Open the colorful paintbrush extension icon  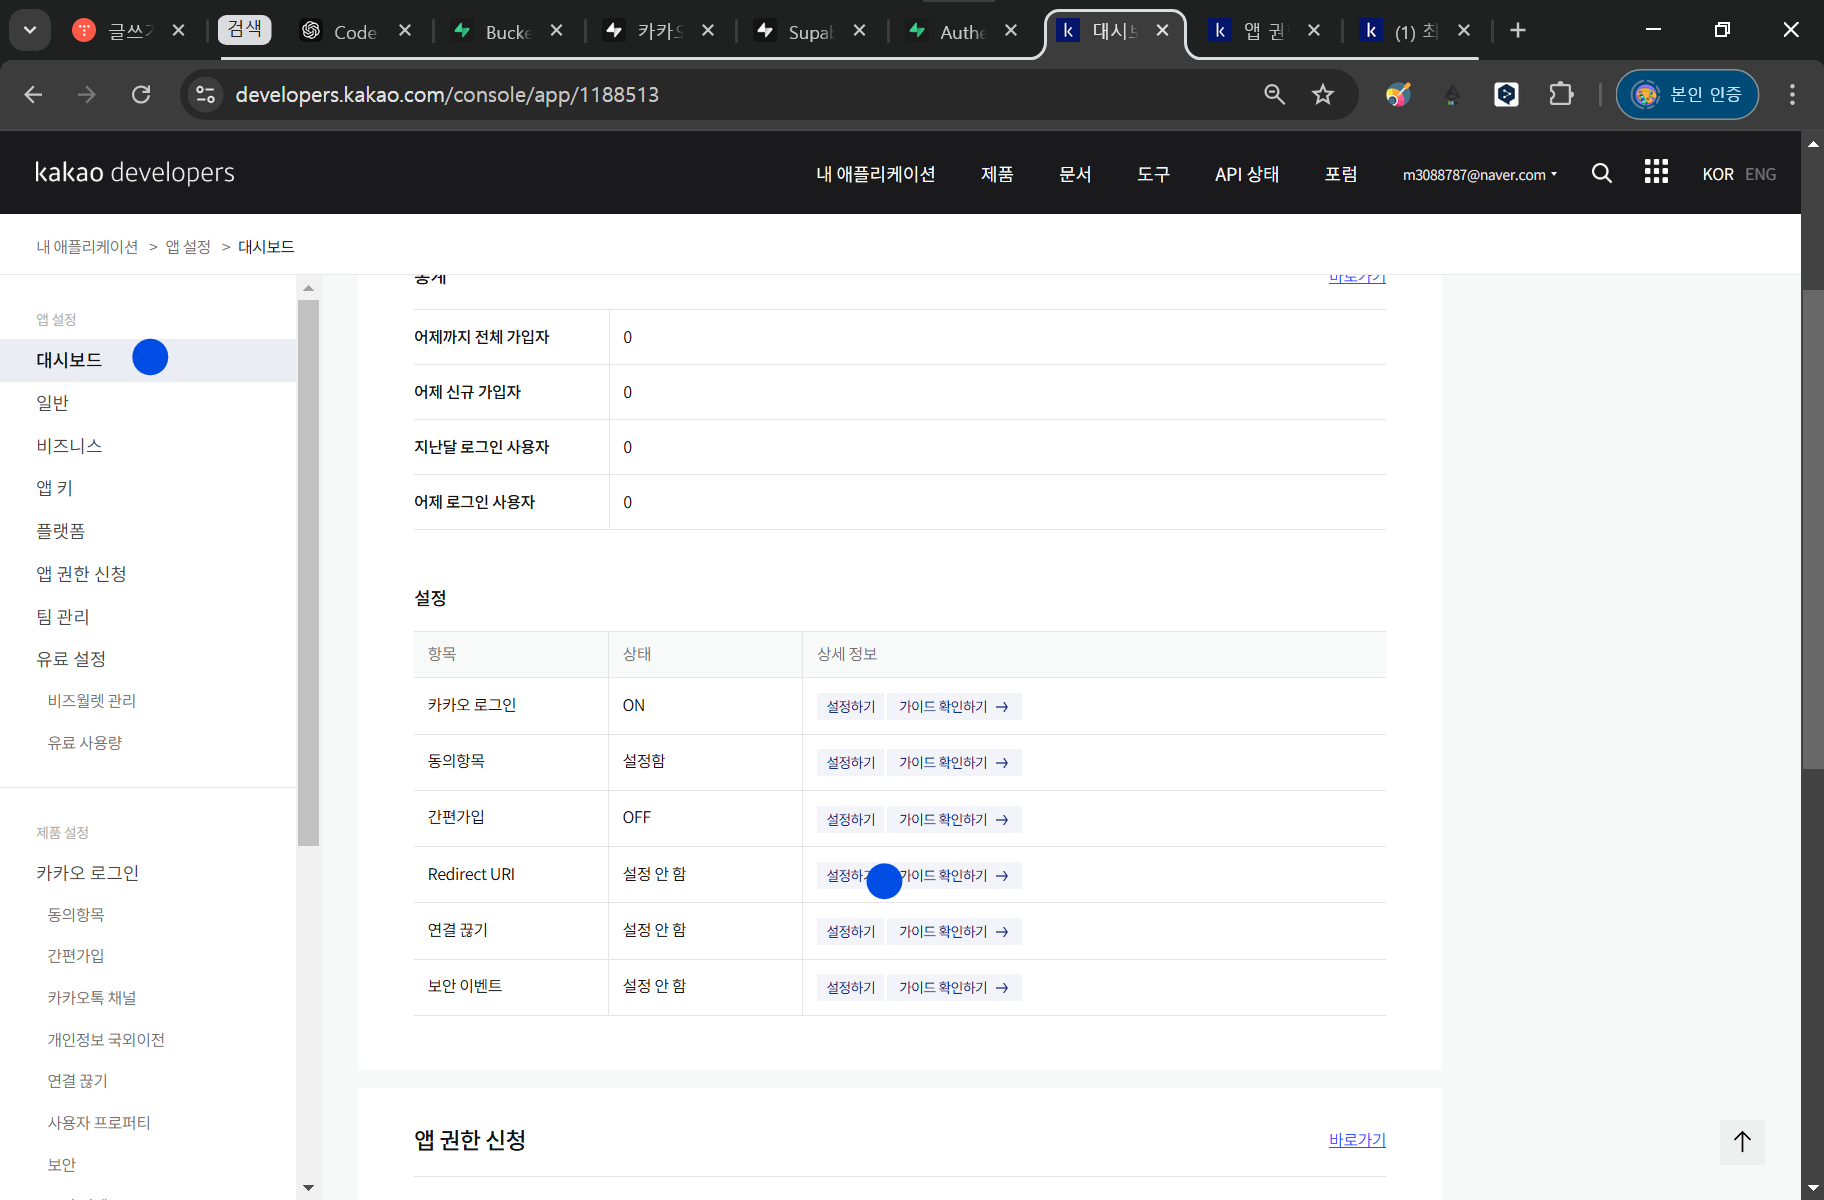point(1398,94)
